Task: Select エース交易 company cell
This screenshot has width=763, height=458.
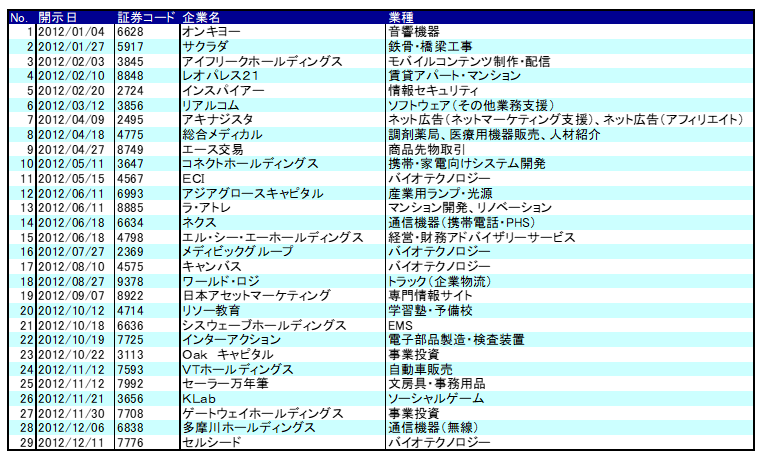Action: [212, 149]
